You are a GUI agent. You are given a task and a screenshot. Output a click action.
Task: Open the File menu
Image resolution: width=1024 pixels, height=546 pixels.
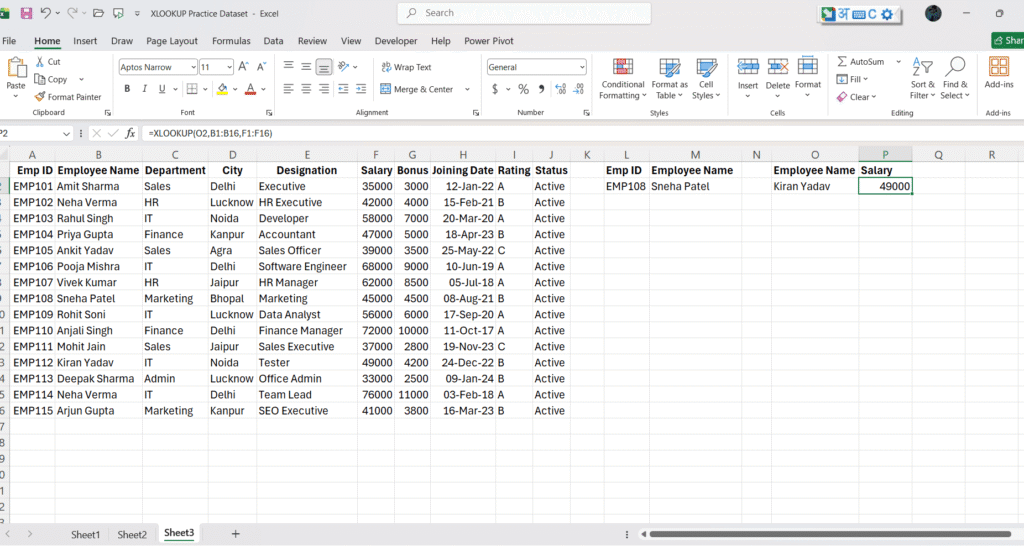(x=9, y=40)
